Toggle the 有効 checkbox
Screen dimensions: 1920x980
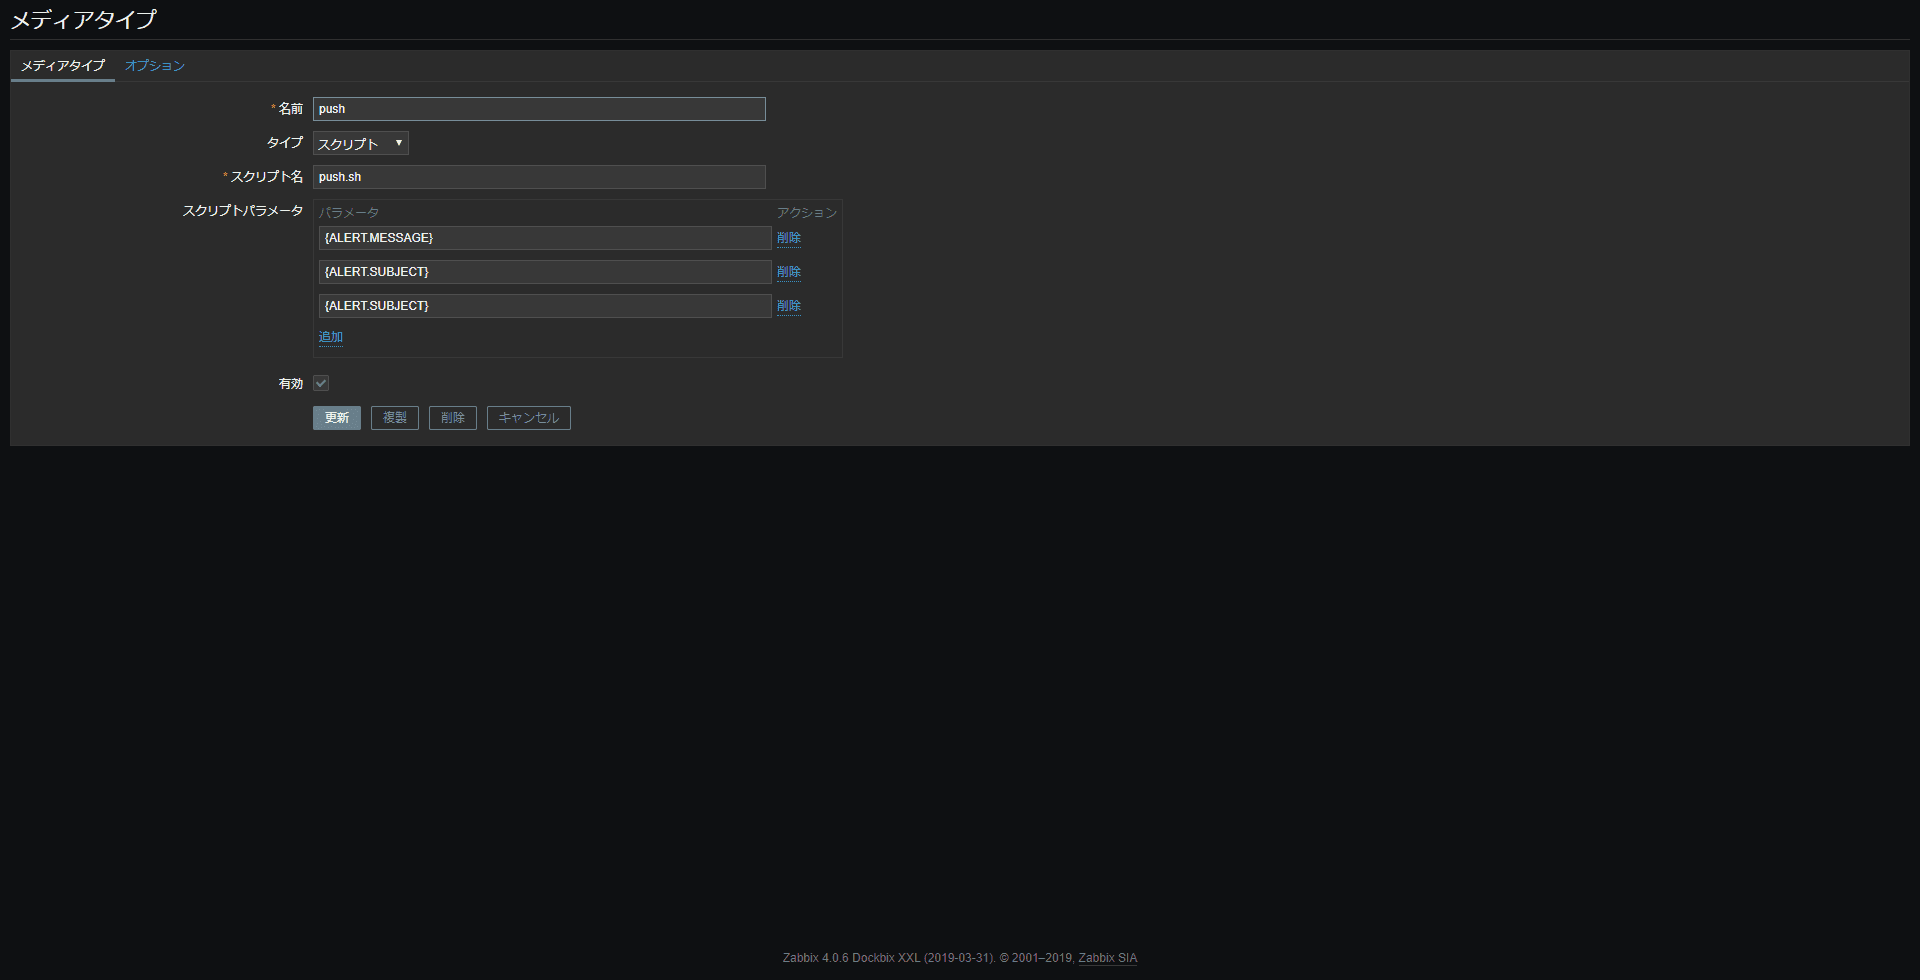pyautogui.click(x=321, y=383)
